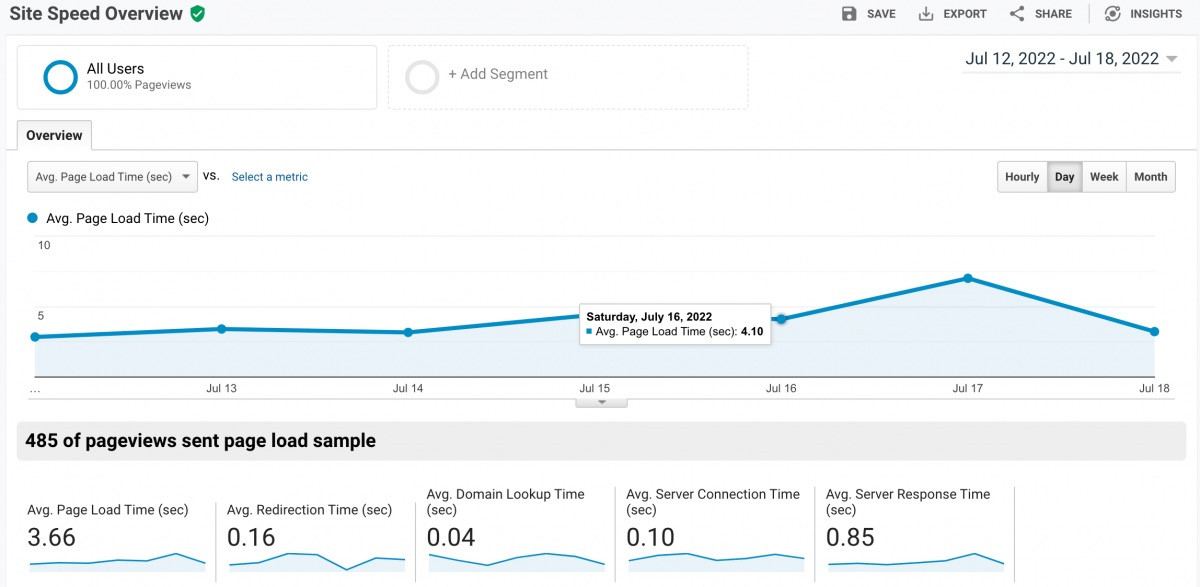Switch chart granularity to Week
The image size is (1200, 587).
click(1104, 176)
